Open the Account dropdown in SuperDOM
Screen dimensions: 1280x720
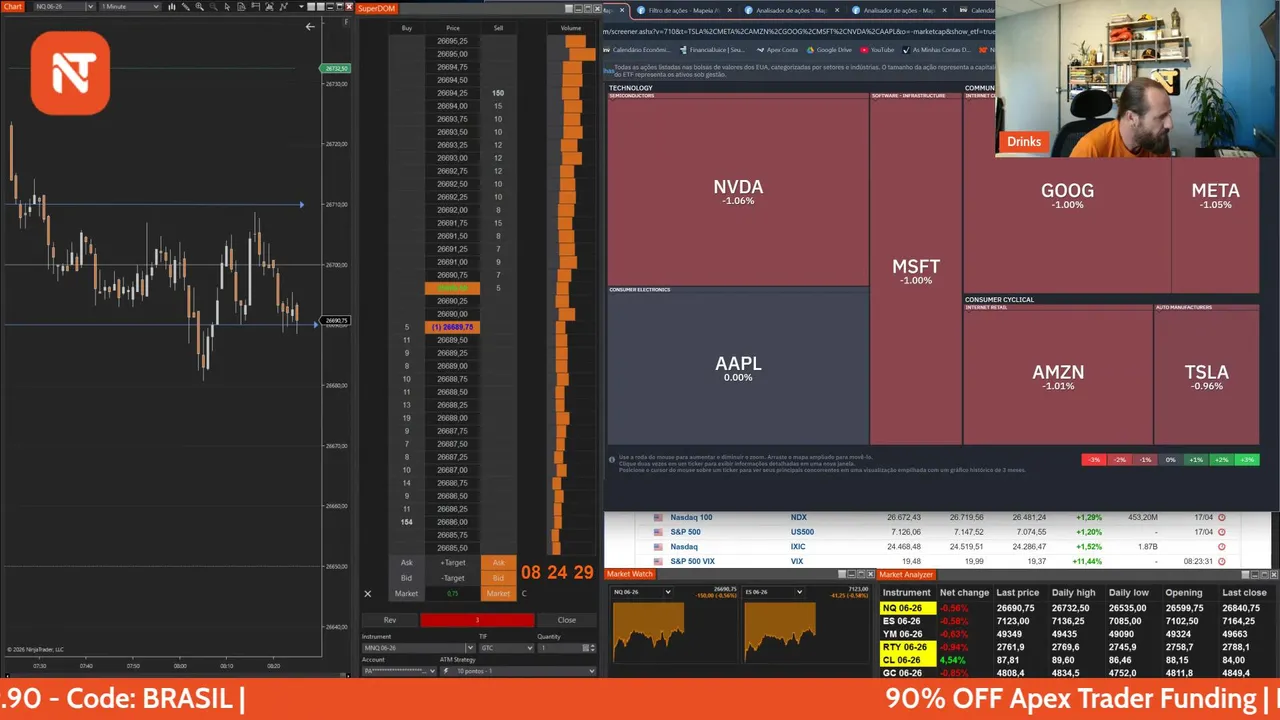tap(432, 671)
